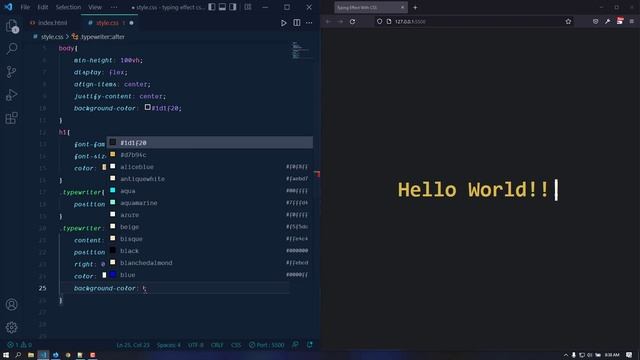Close the unsaved style.css tab dot
Image resolution: width=640 pixels, height=360 pixels.
click(x=131, y=23)
